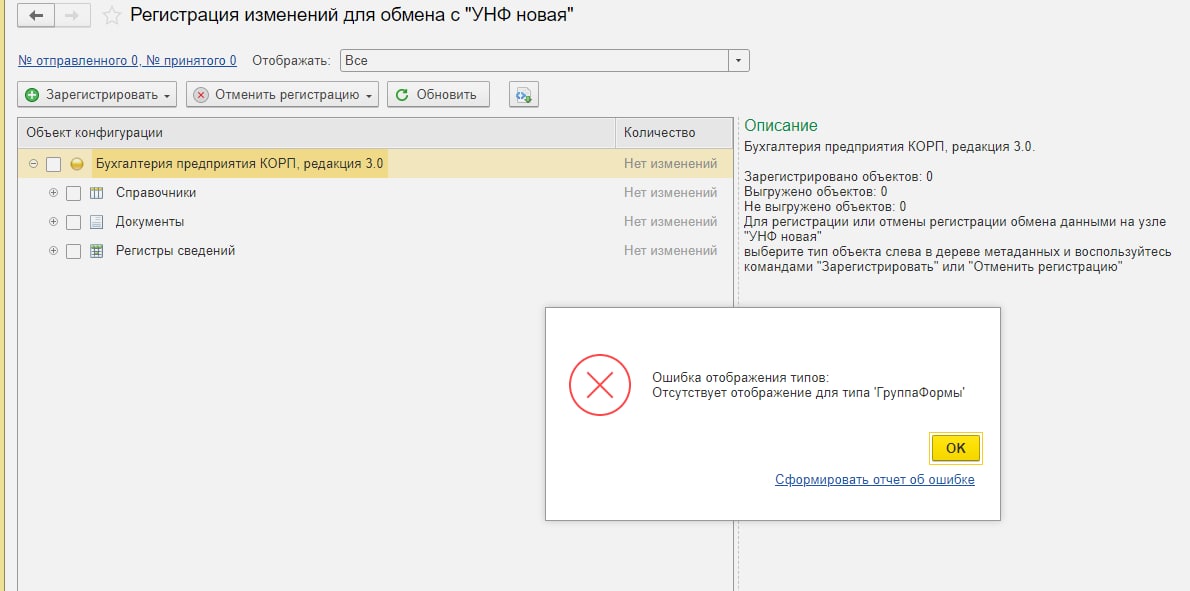This screenshot has width=1190, height=591.
Task: Open Сформировать отчет об ошибке link
Action: pos(874,479)
